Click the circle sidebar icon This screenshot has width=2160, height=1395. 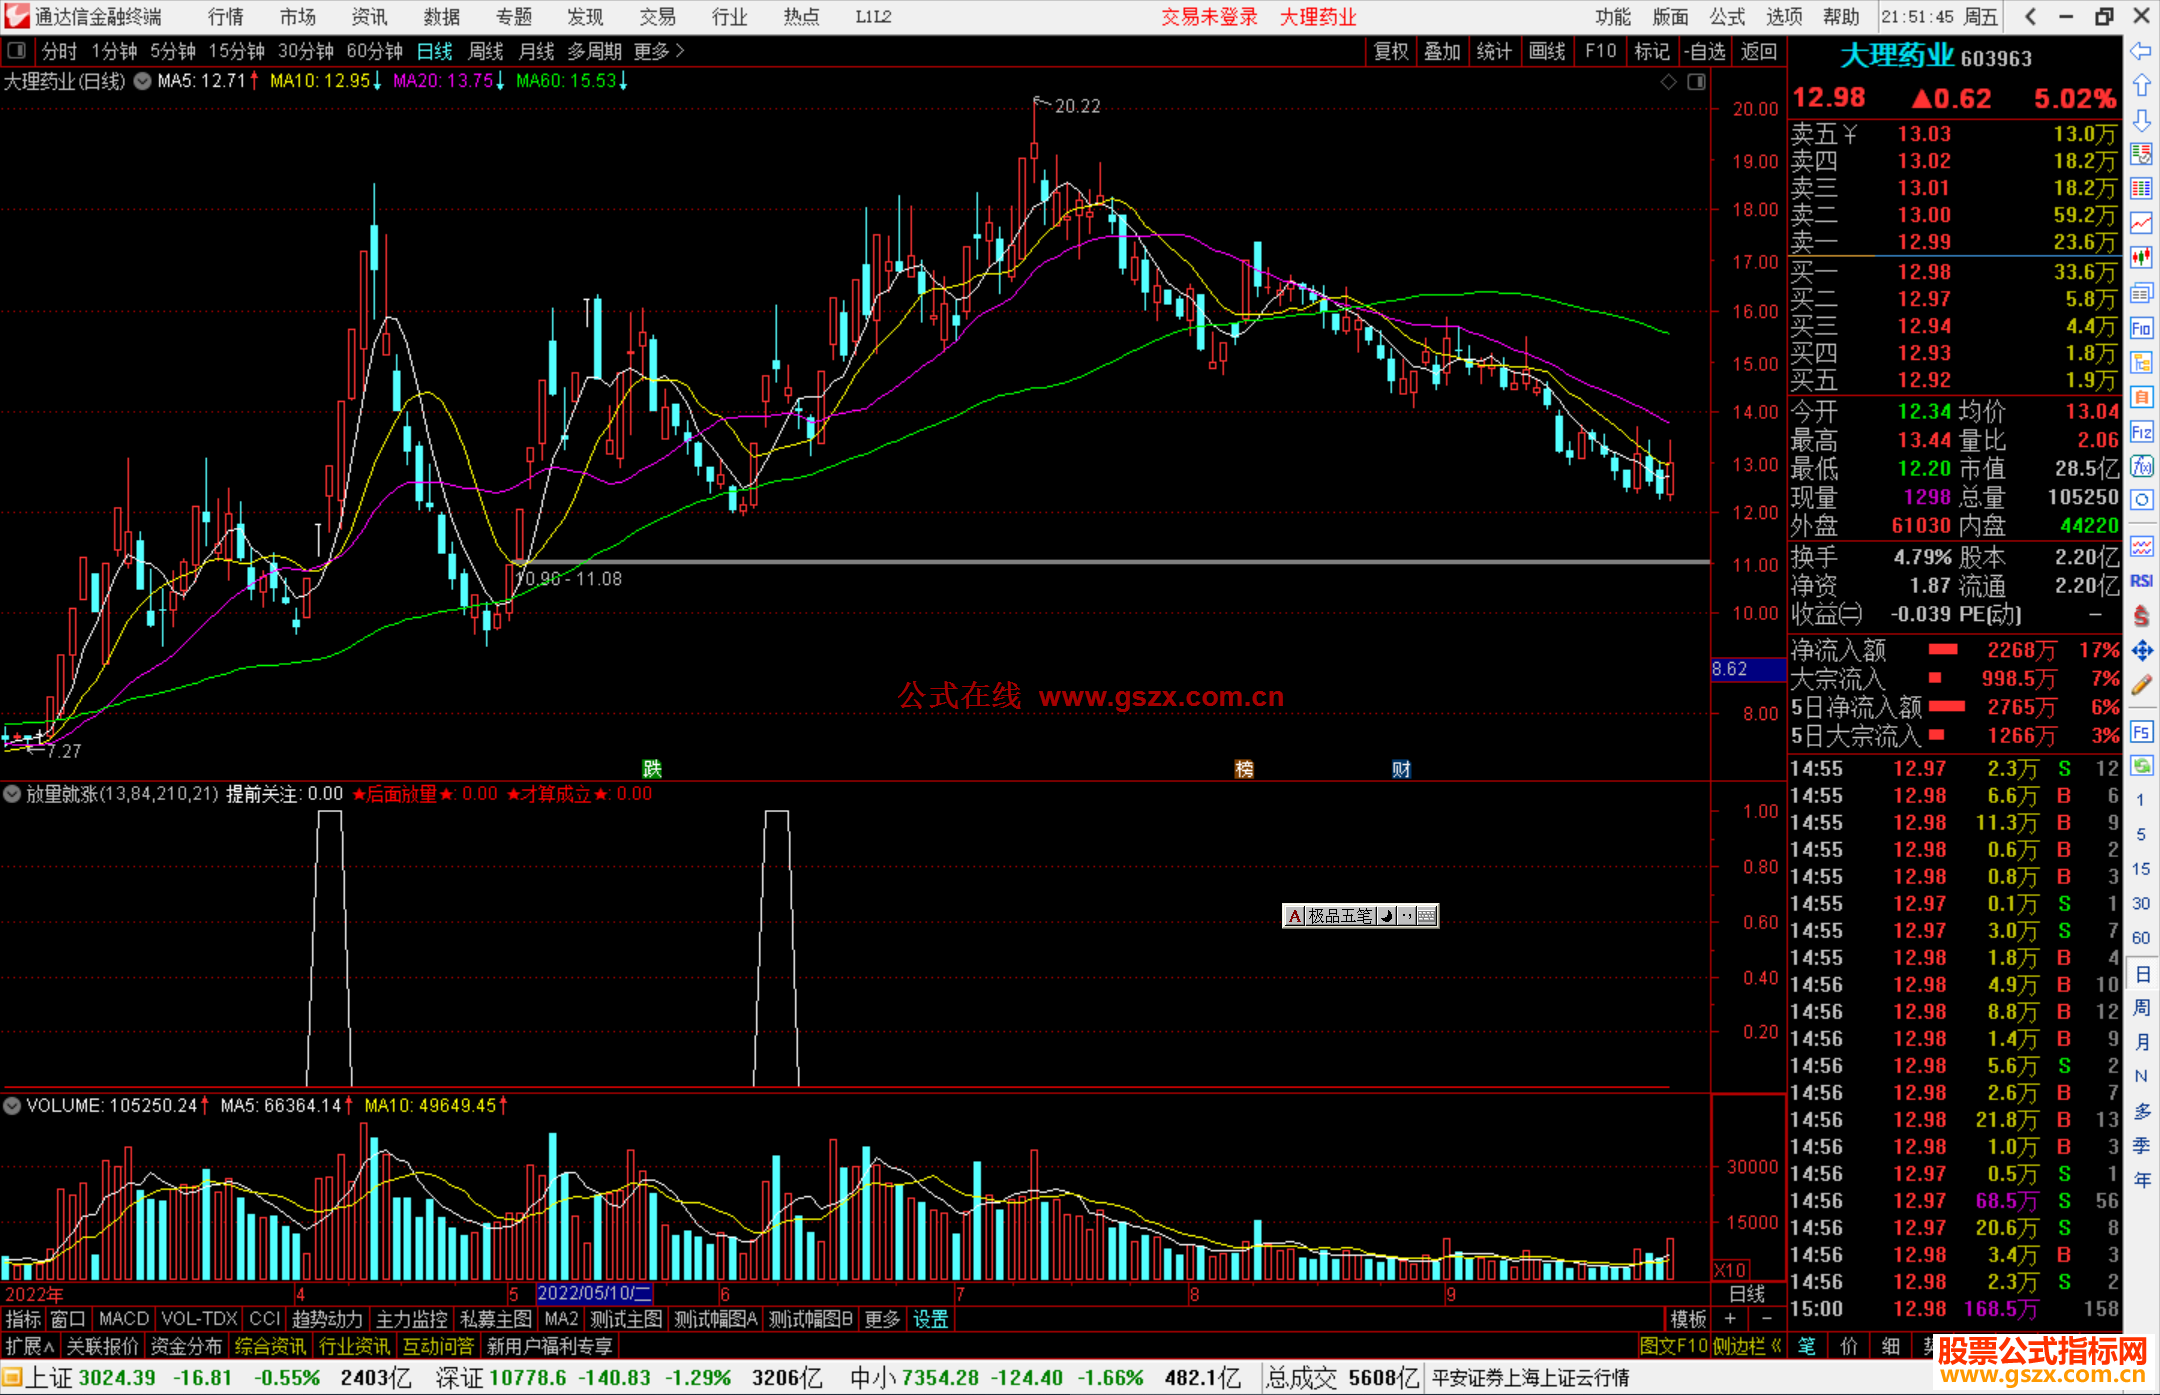(2141, 500)
